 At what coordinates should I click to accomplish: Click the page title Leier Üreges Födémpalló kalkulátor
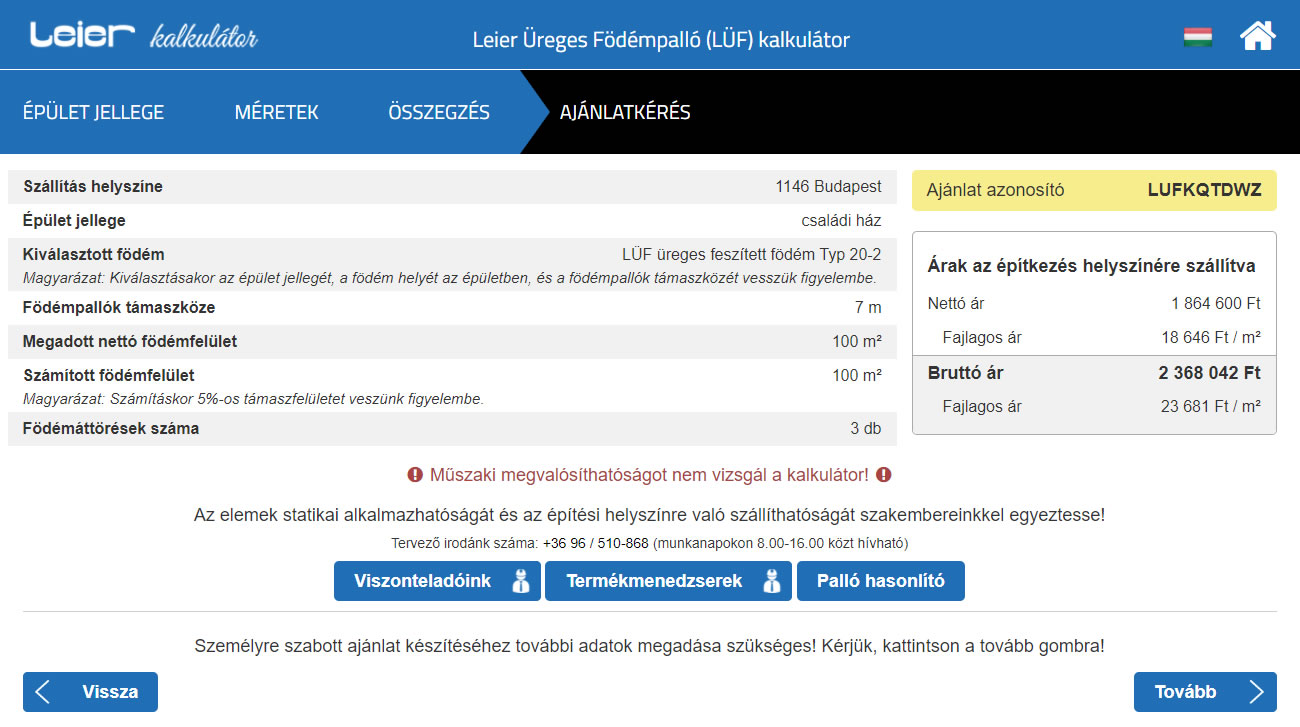[661, 40]
